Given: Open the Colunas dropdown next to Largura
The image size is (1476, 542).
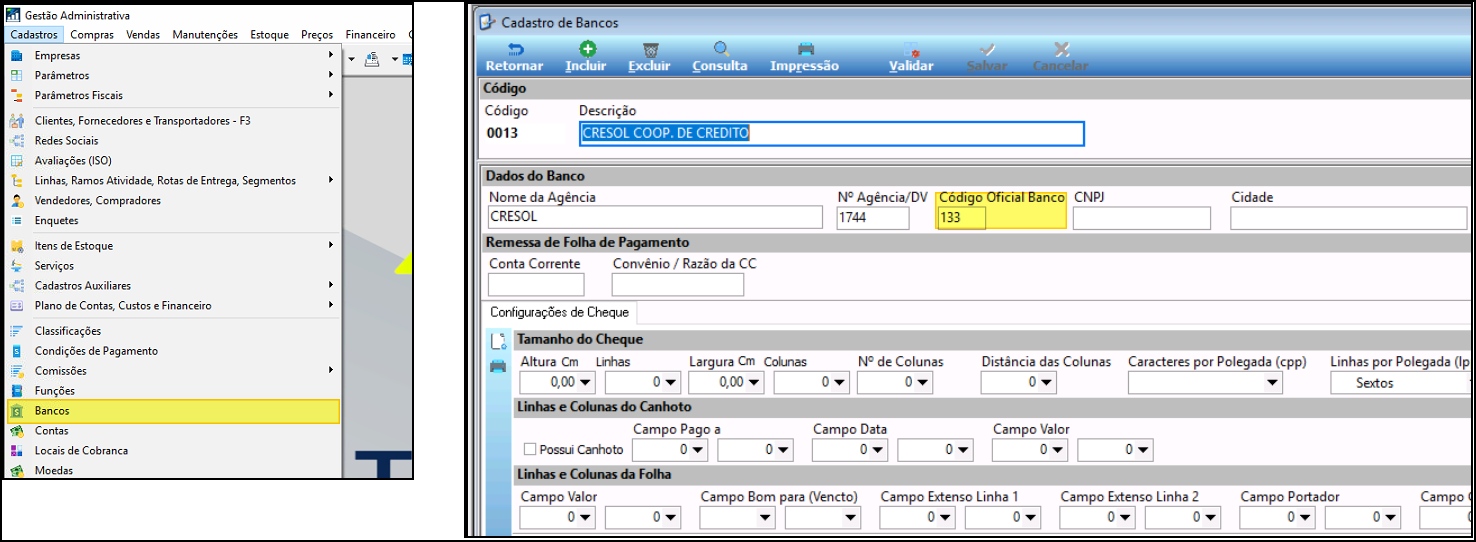Looking at the screenshot, I should pyautogui.click(x=841, y=383).
